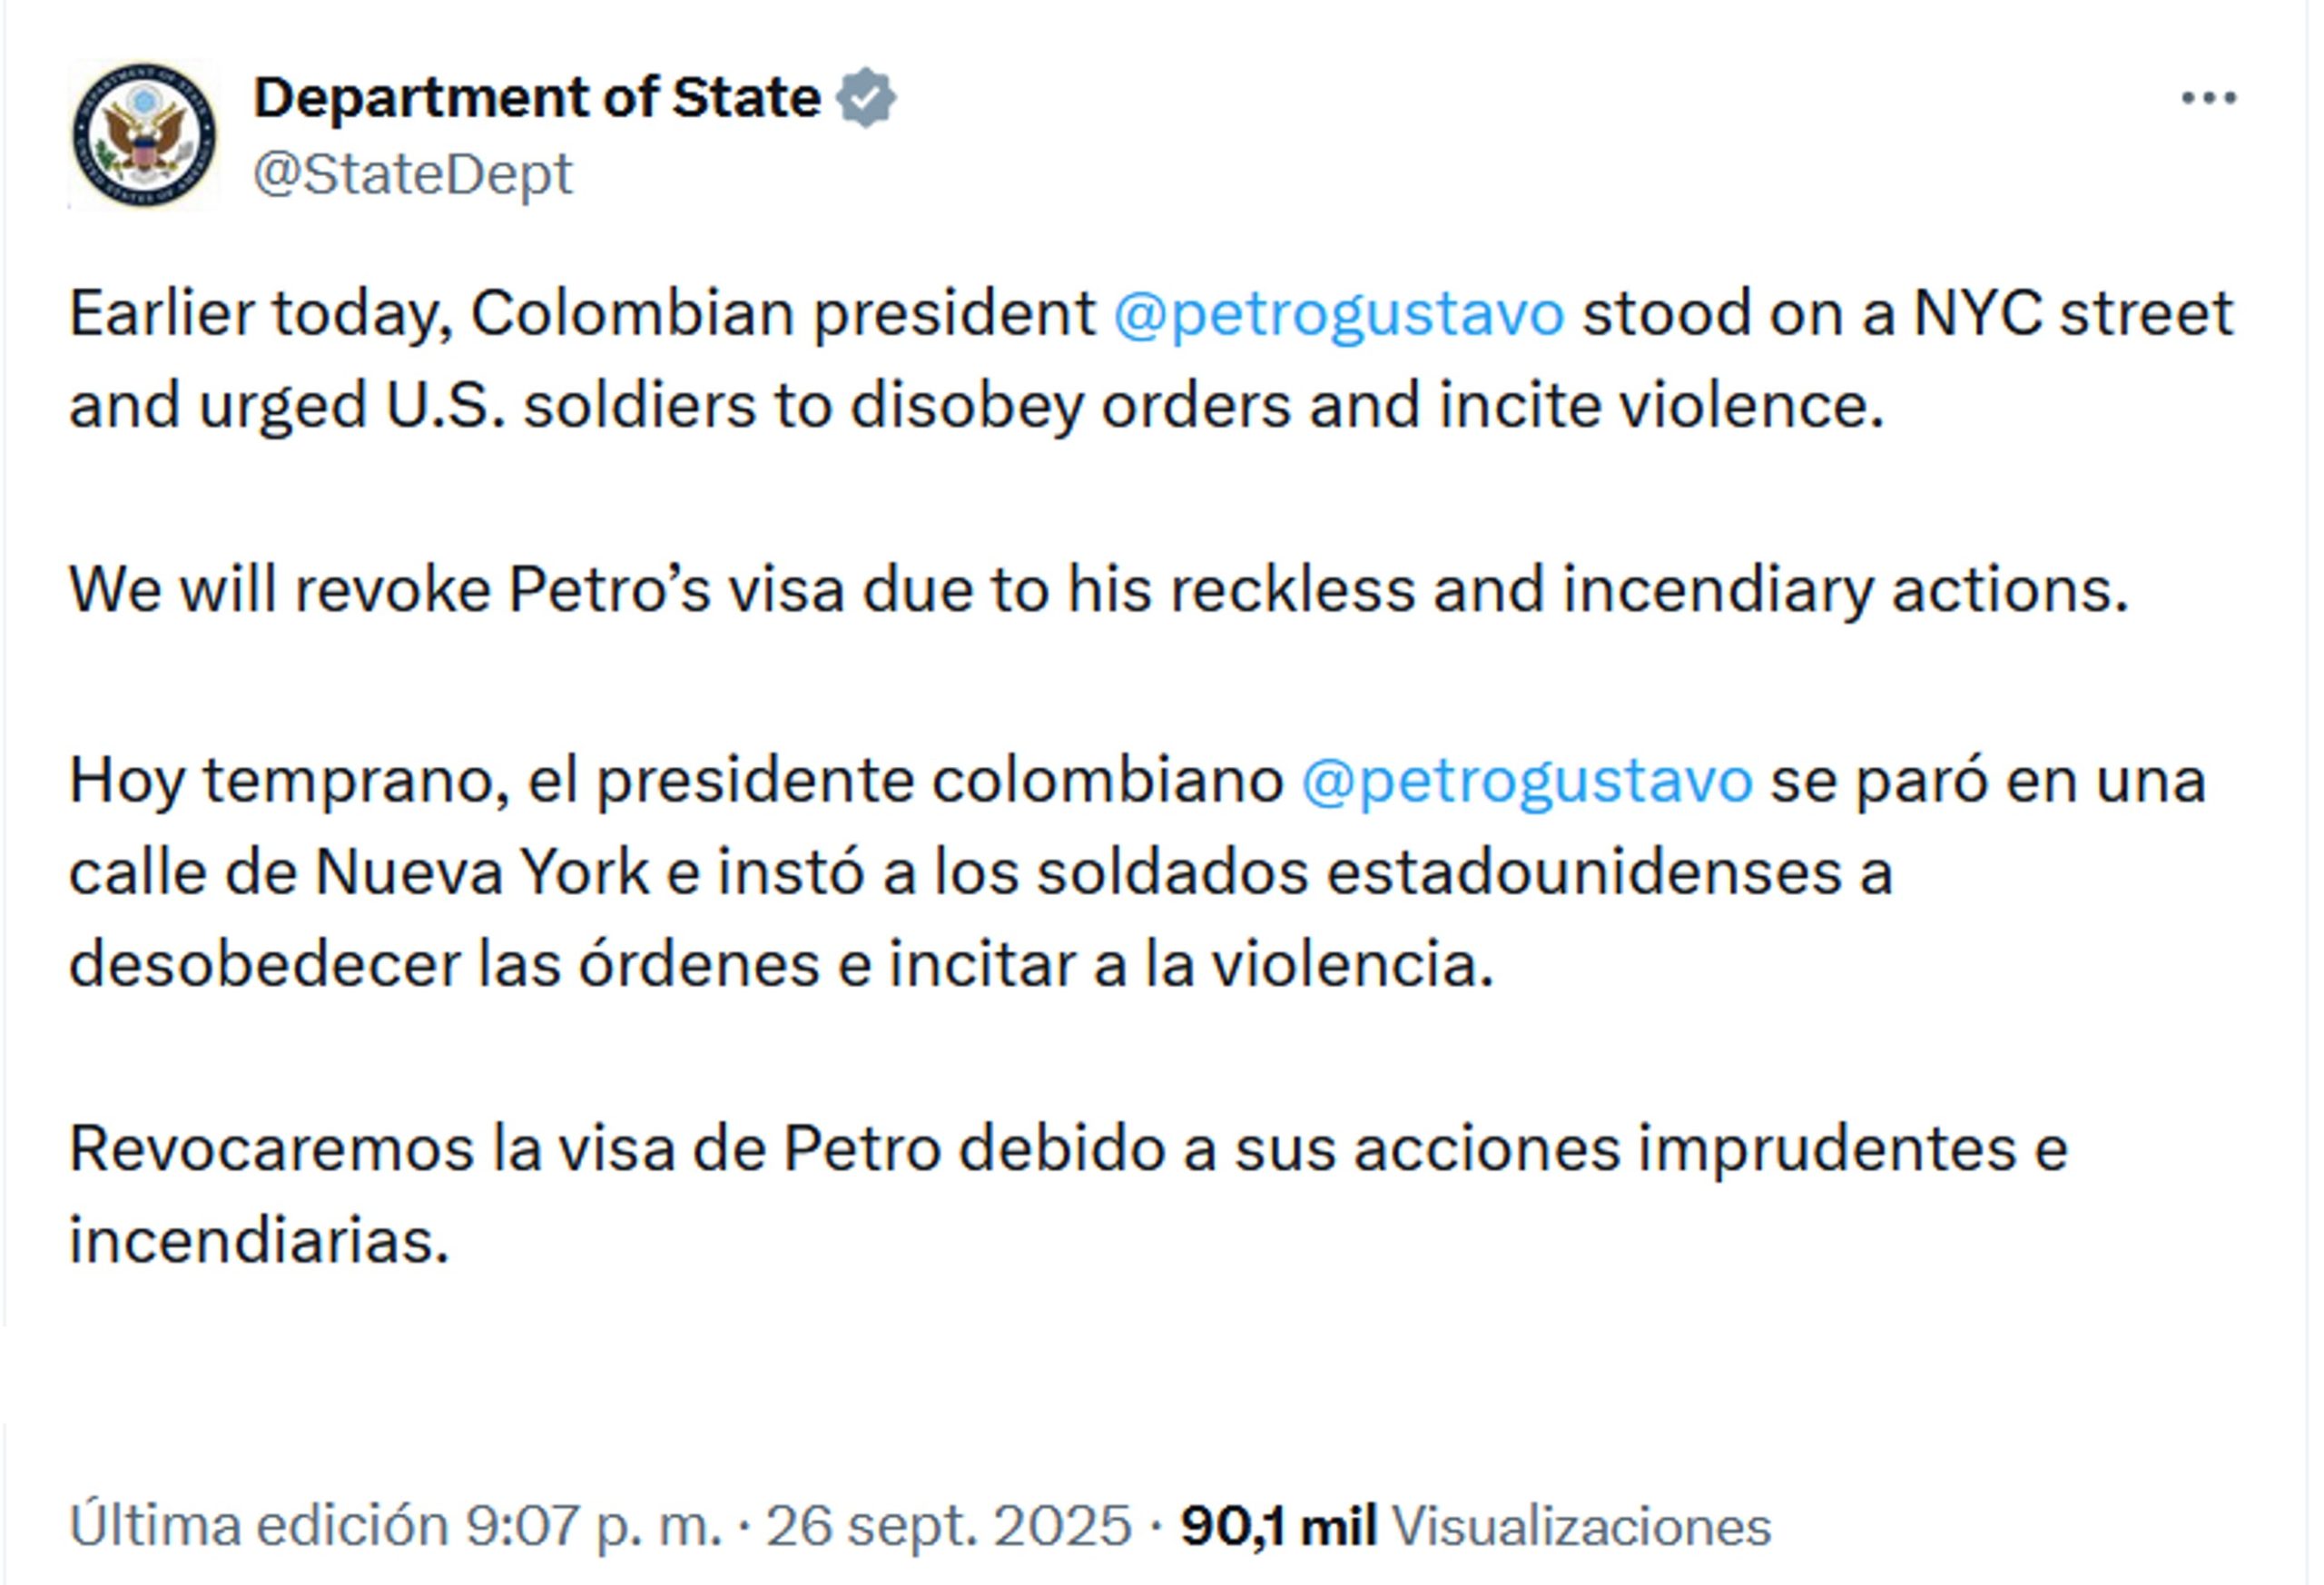Image resolution: width=2324 pixels, height=1585 pixels.
Task: Click the 9:07 p. m. timestamp
Action: pyautogui.click(x=593, y=1526)
